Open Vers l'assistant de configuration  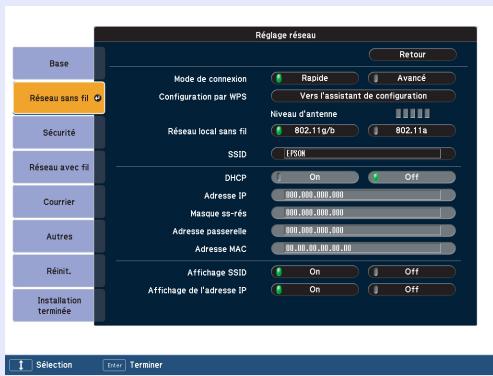(363, 96)
